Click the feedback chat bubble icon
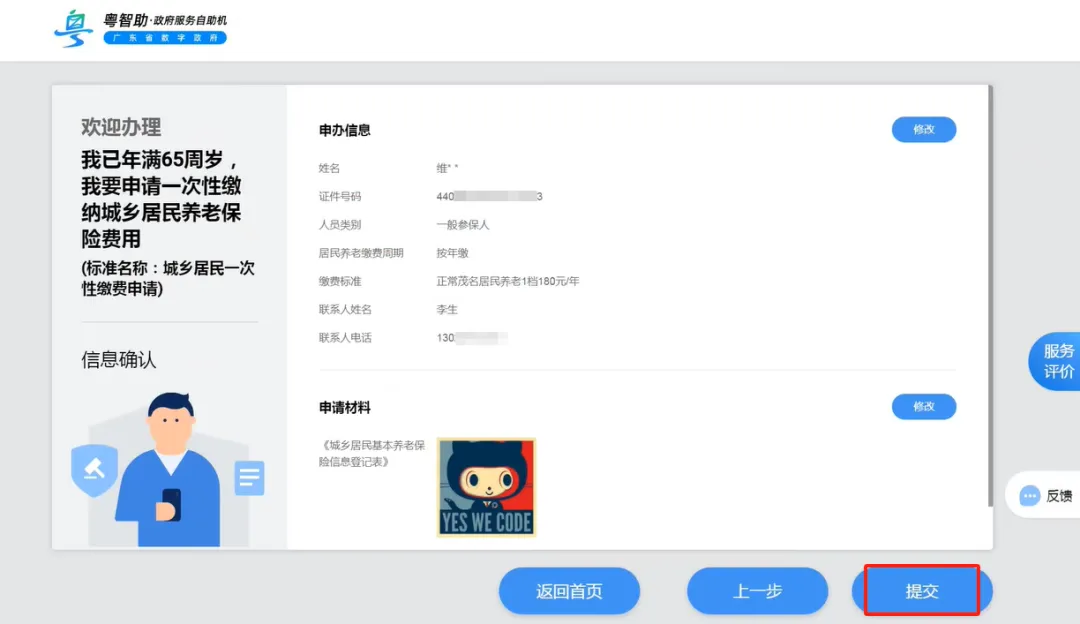 coord(1029,496)
